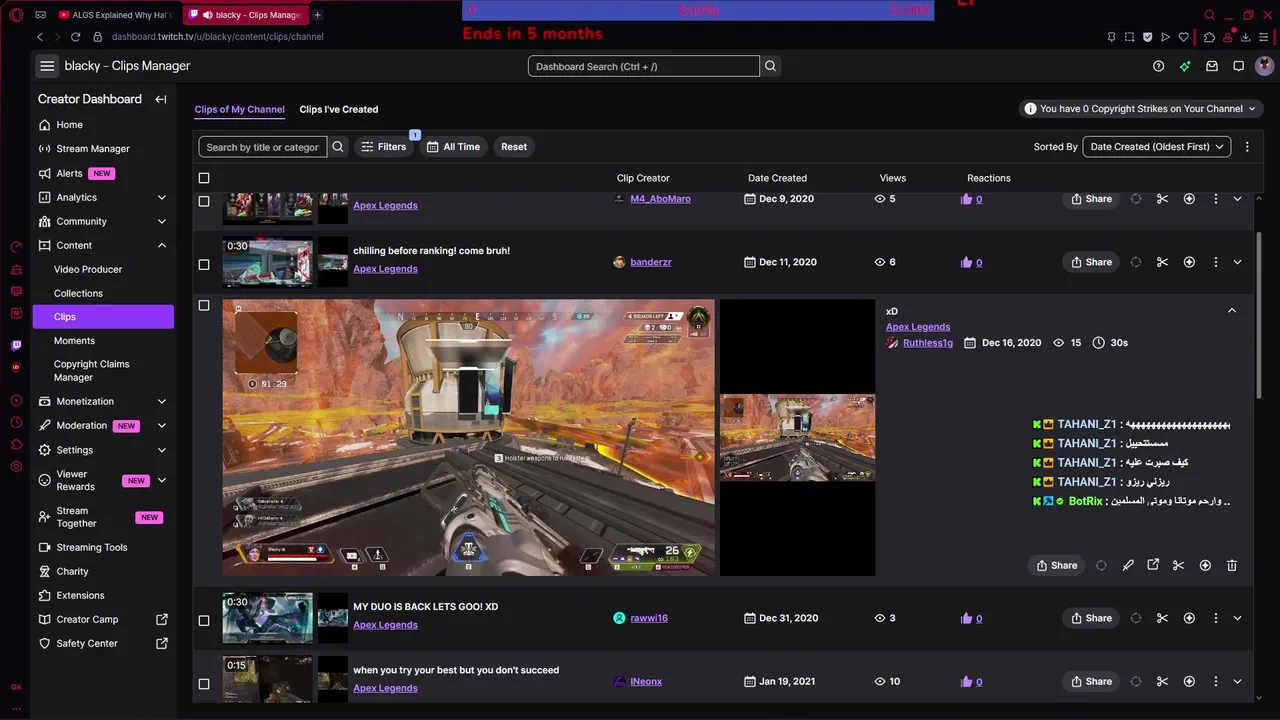This screenshot has width=1280, height=720.
Task: Expand the Analytics sidebar section
Action: click(x=162, y=198)
